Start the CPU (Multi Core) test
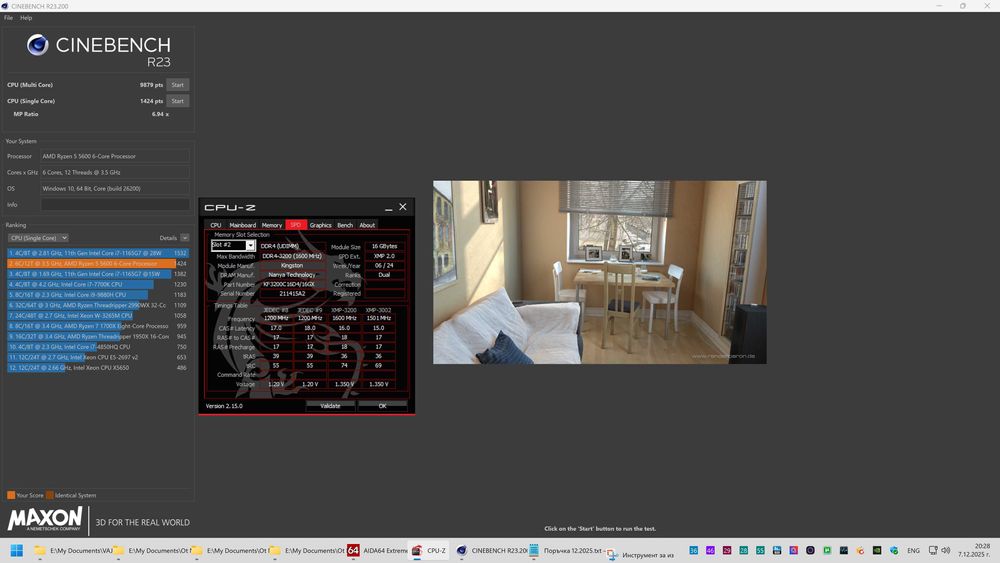 coord(177,85)
